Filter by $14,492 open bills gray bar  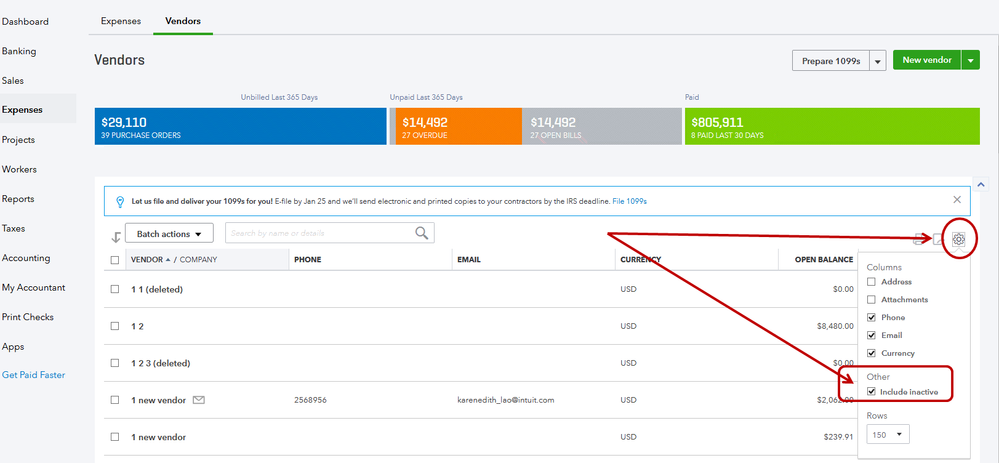click(x=602, y=126)
